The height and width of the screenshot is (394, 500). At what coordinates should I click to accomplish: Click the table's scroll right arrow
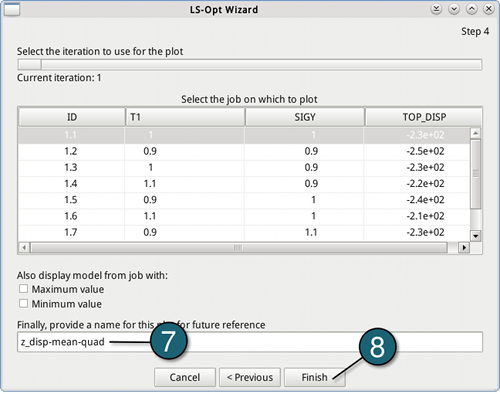click(x=464, y=248)
